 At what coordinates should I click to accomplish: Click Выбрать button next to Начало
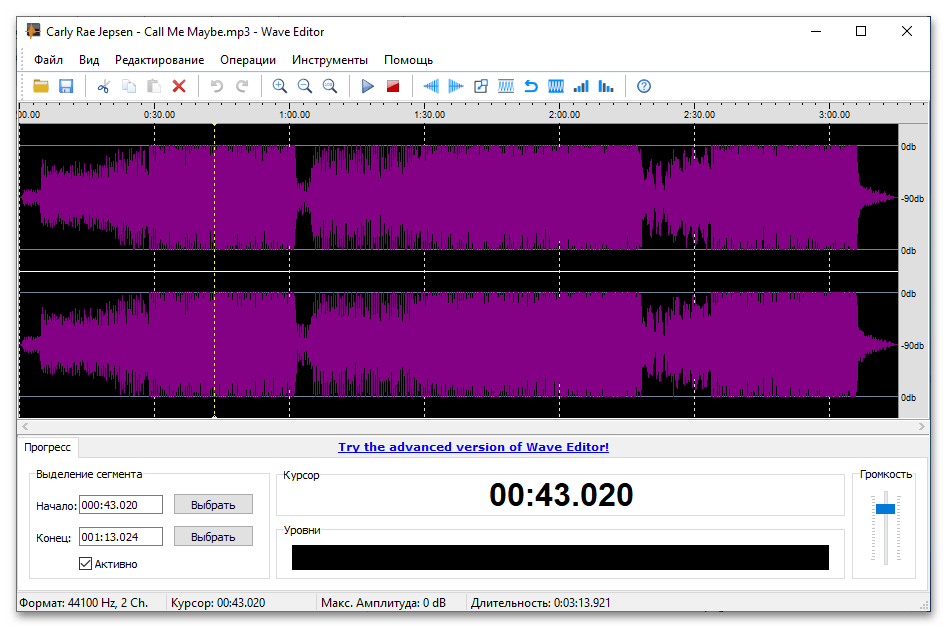coord(213,505)
